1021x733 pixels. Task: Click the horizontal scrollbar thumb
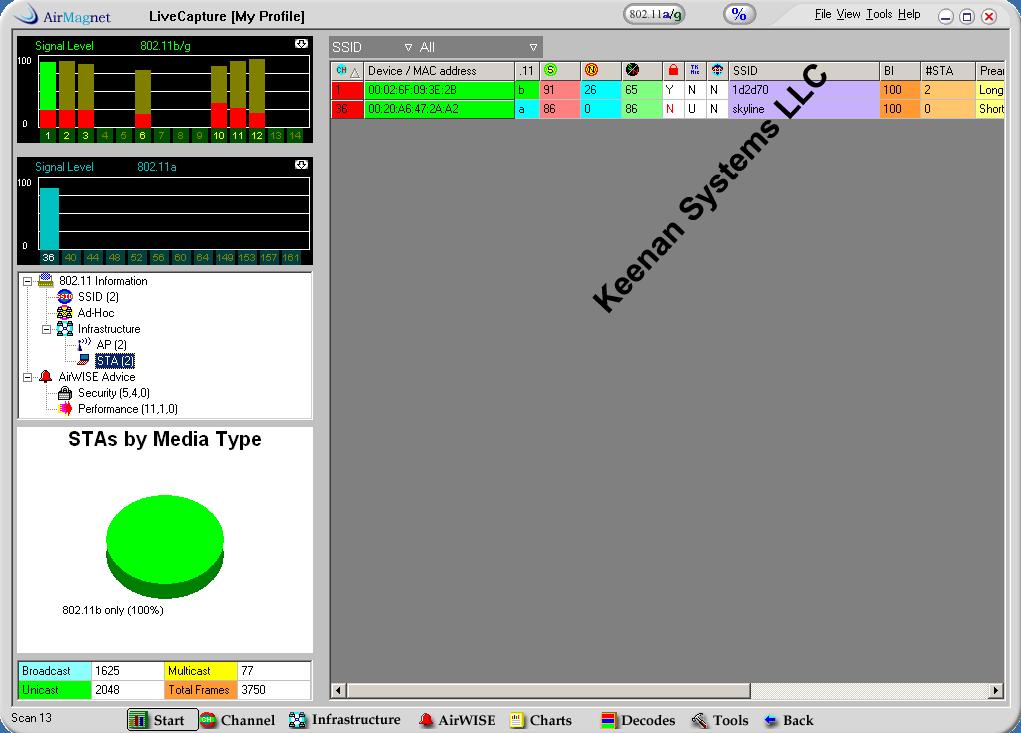coord(548,690)
